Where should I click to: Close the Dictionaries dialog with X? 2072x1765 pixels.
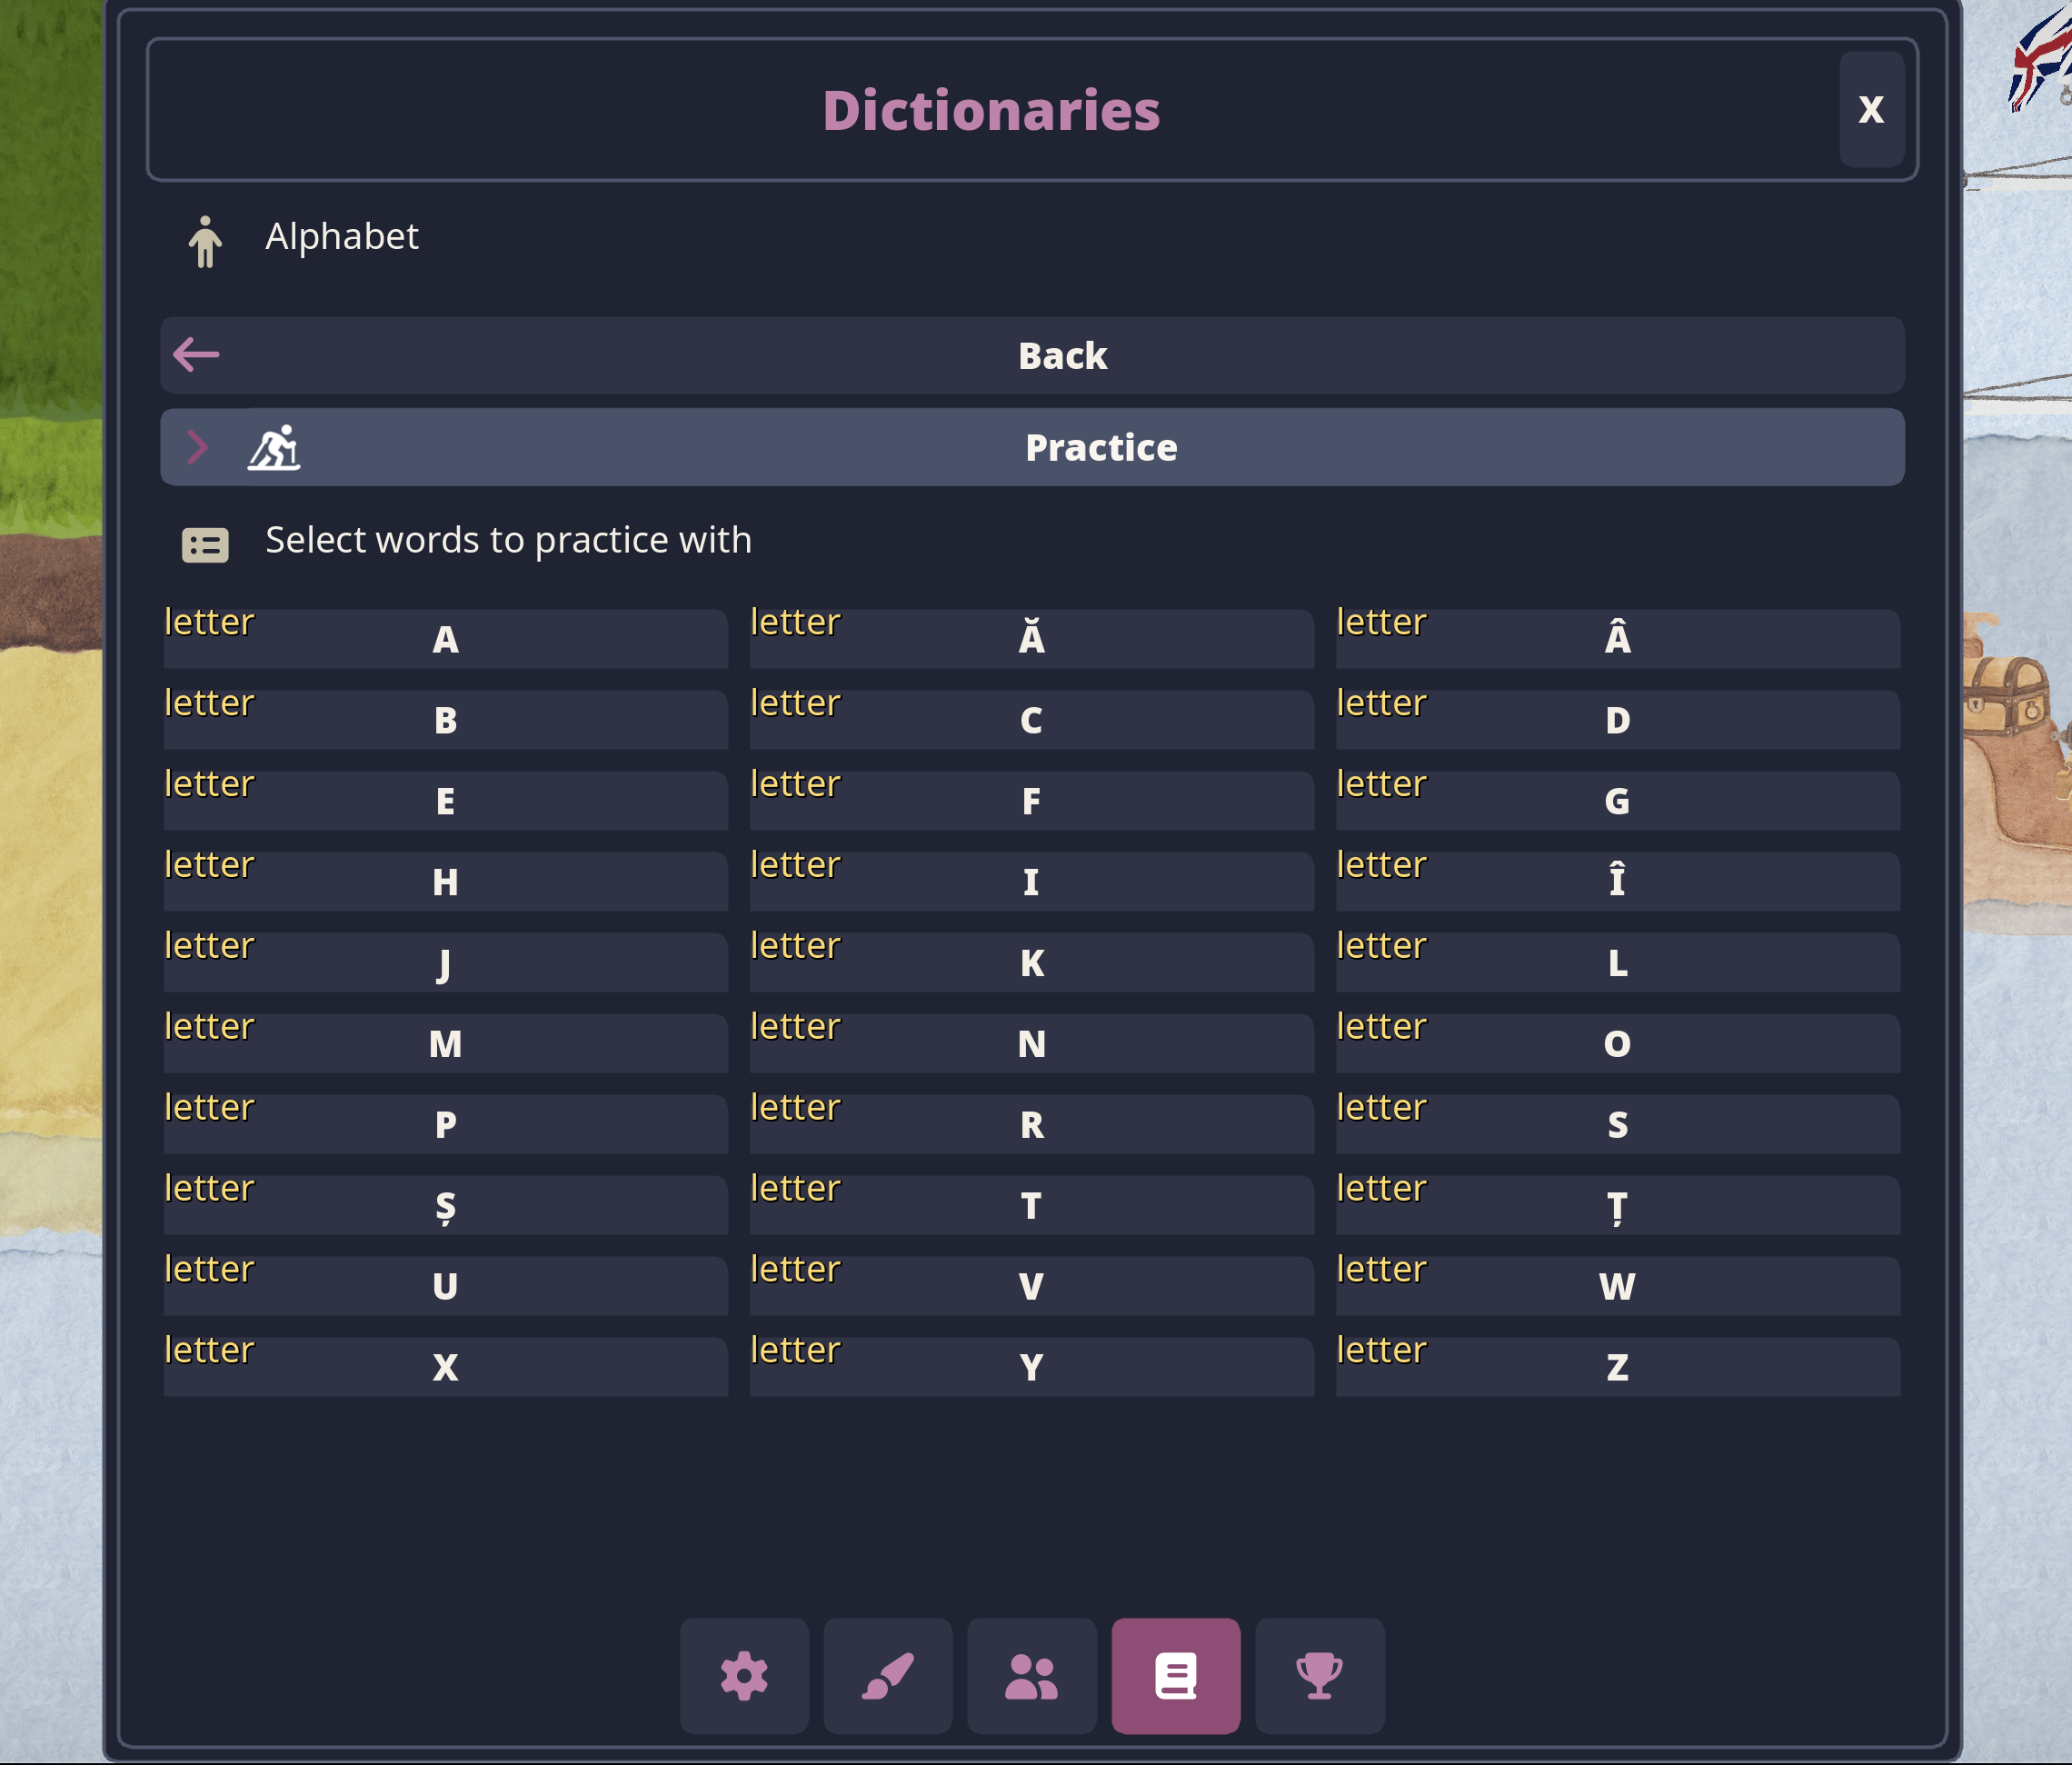coord(1871,109)
